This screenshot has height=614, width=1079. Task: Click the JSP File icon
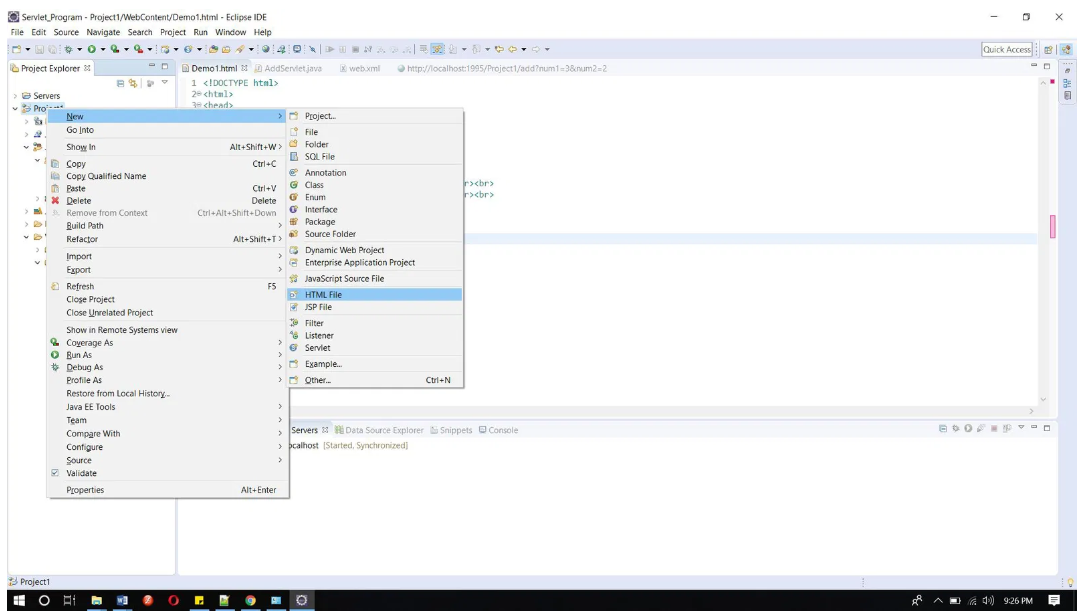coord(294,307)
